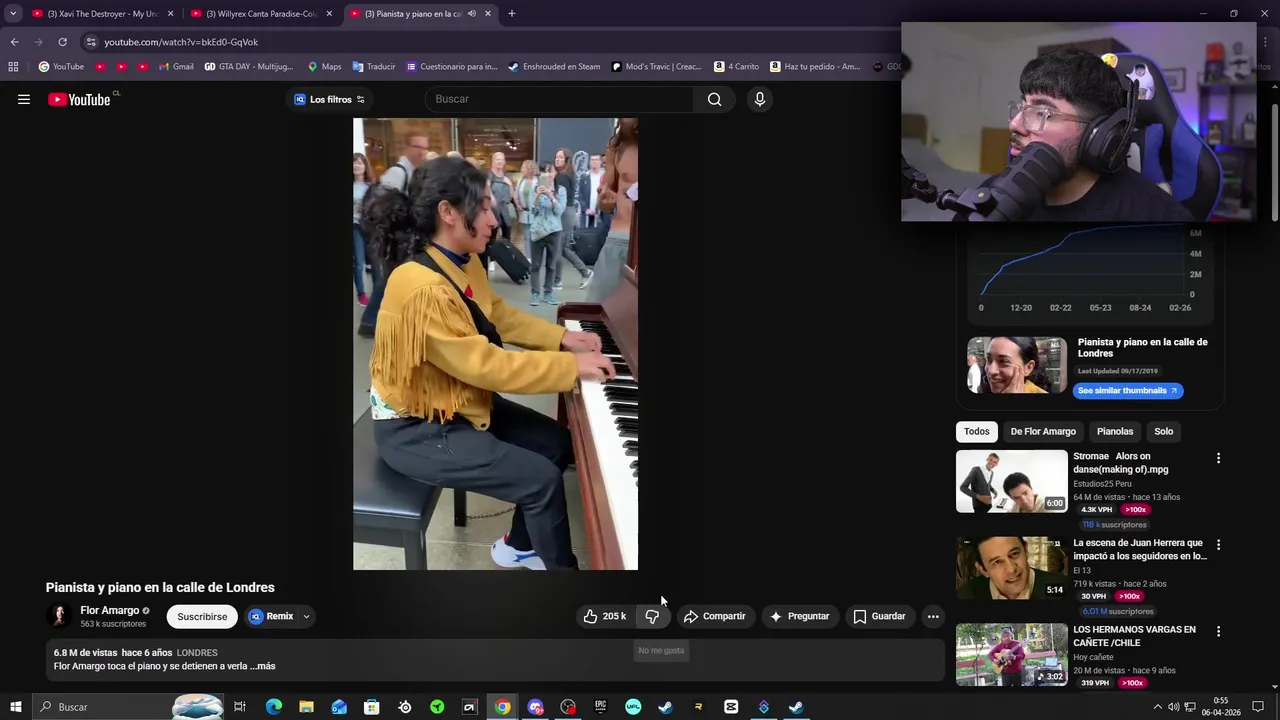Like the video with thumbs up
The width and height of the screenshot is (1280, 720).
click(x=605, y=616)
